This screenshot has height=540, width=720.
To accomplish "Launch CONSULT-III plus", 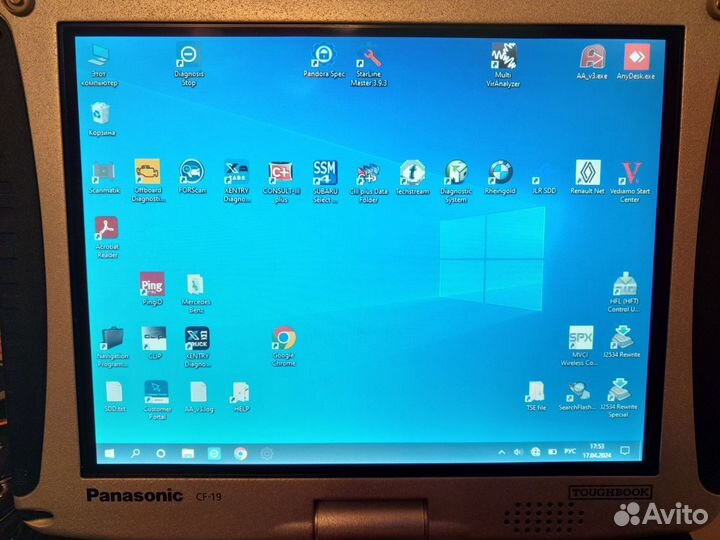I will point(281,181).
